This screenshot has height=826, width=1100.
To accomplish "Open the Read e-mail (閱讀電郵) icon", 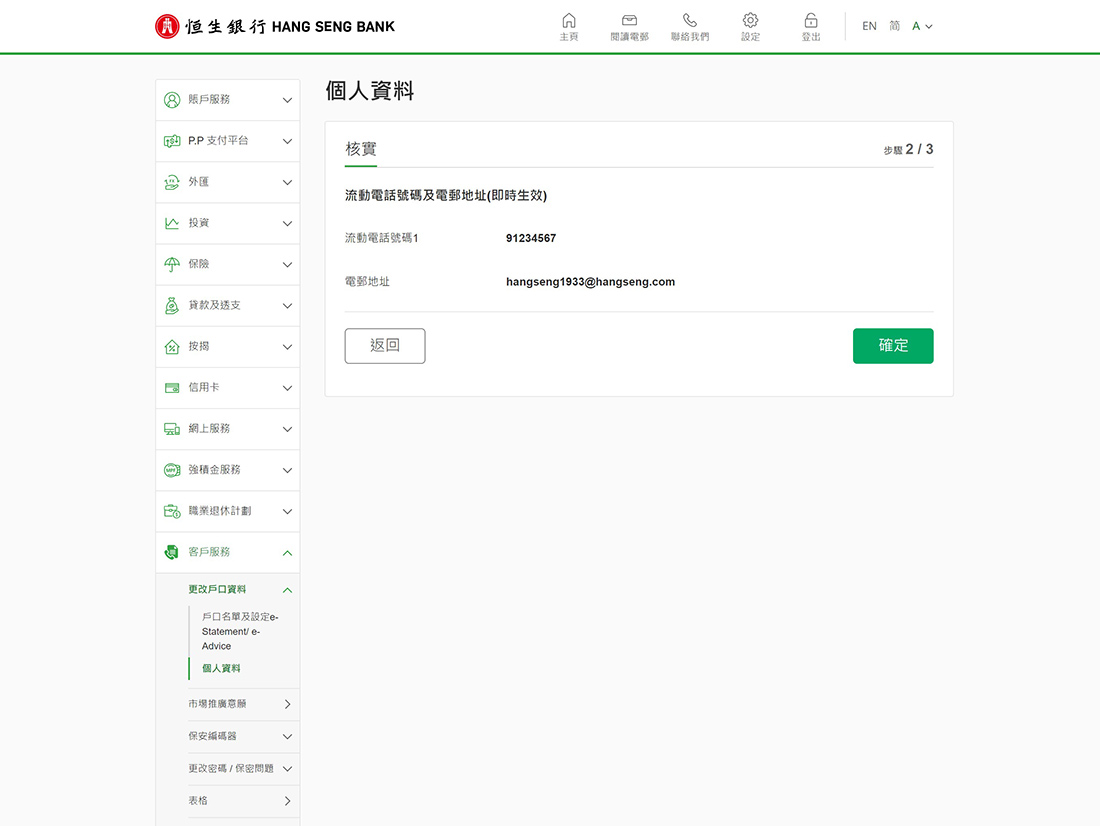I will 629,21.
